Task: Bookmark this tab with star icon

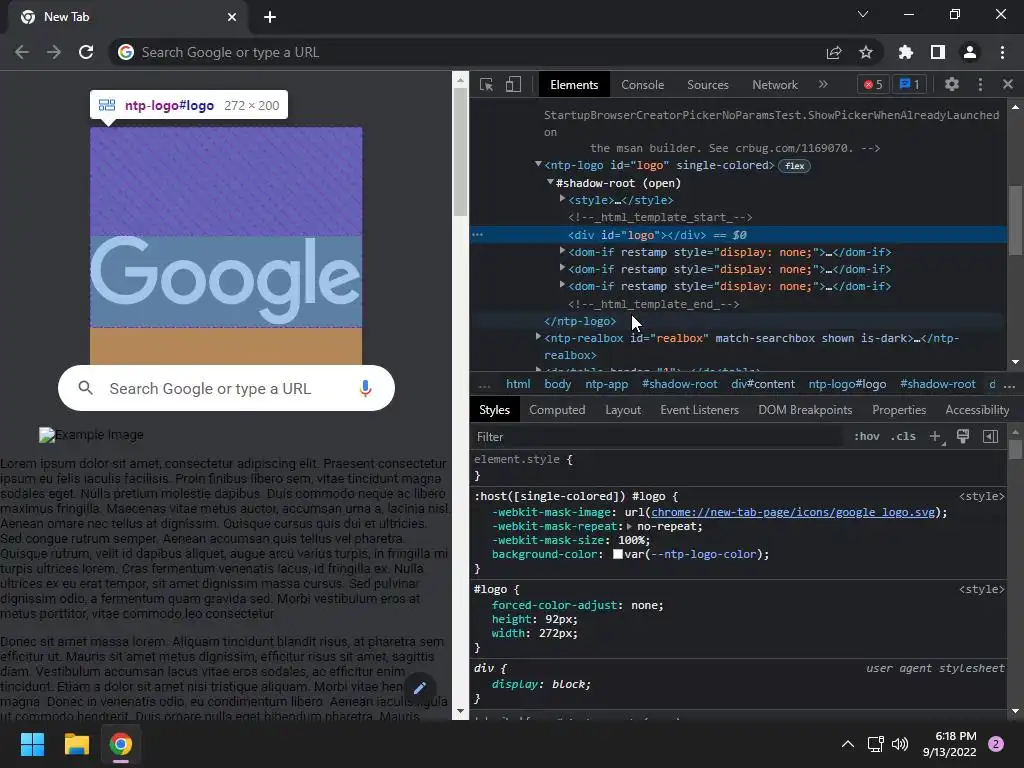Action: tap(866, 52)
